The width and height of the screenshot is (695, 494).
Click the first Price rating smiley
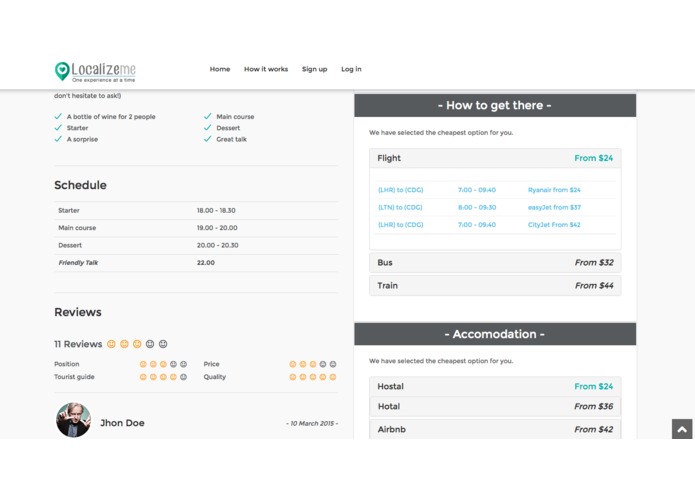click(293, 364)
